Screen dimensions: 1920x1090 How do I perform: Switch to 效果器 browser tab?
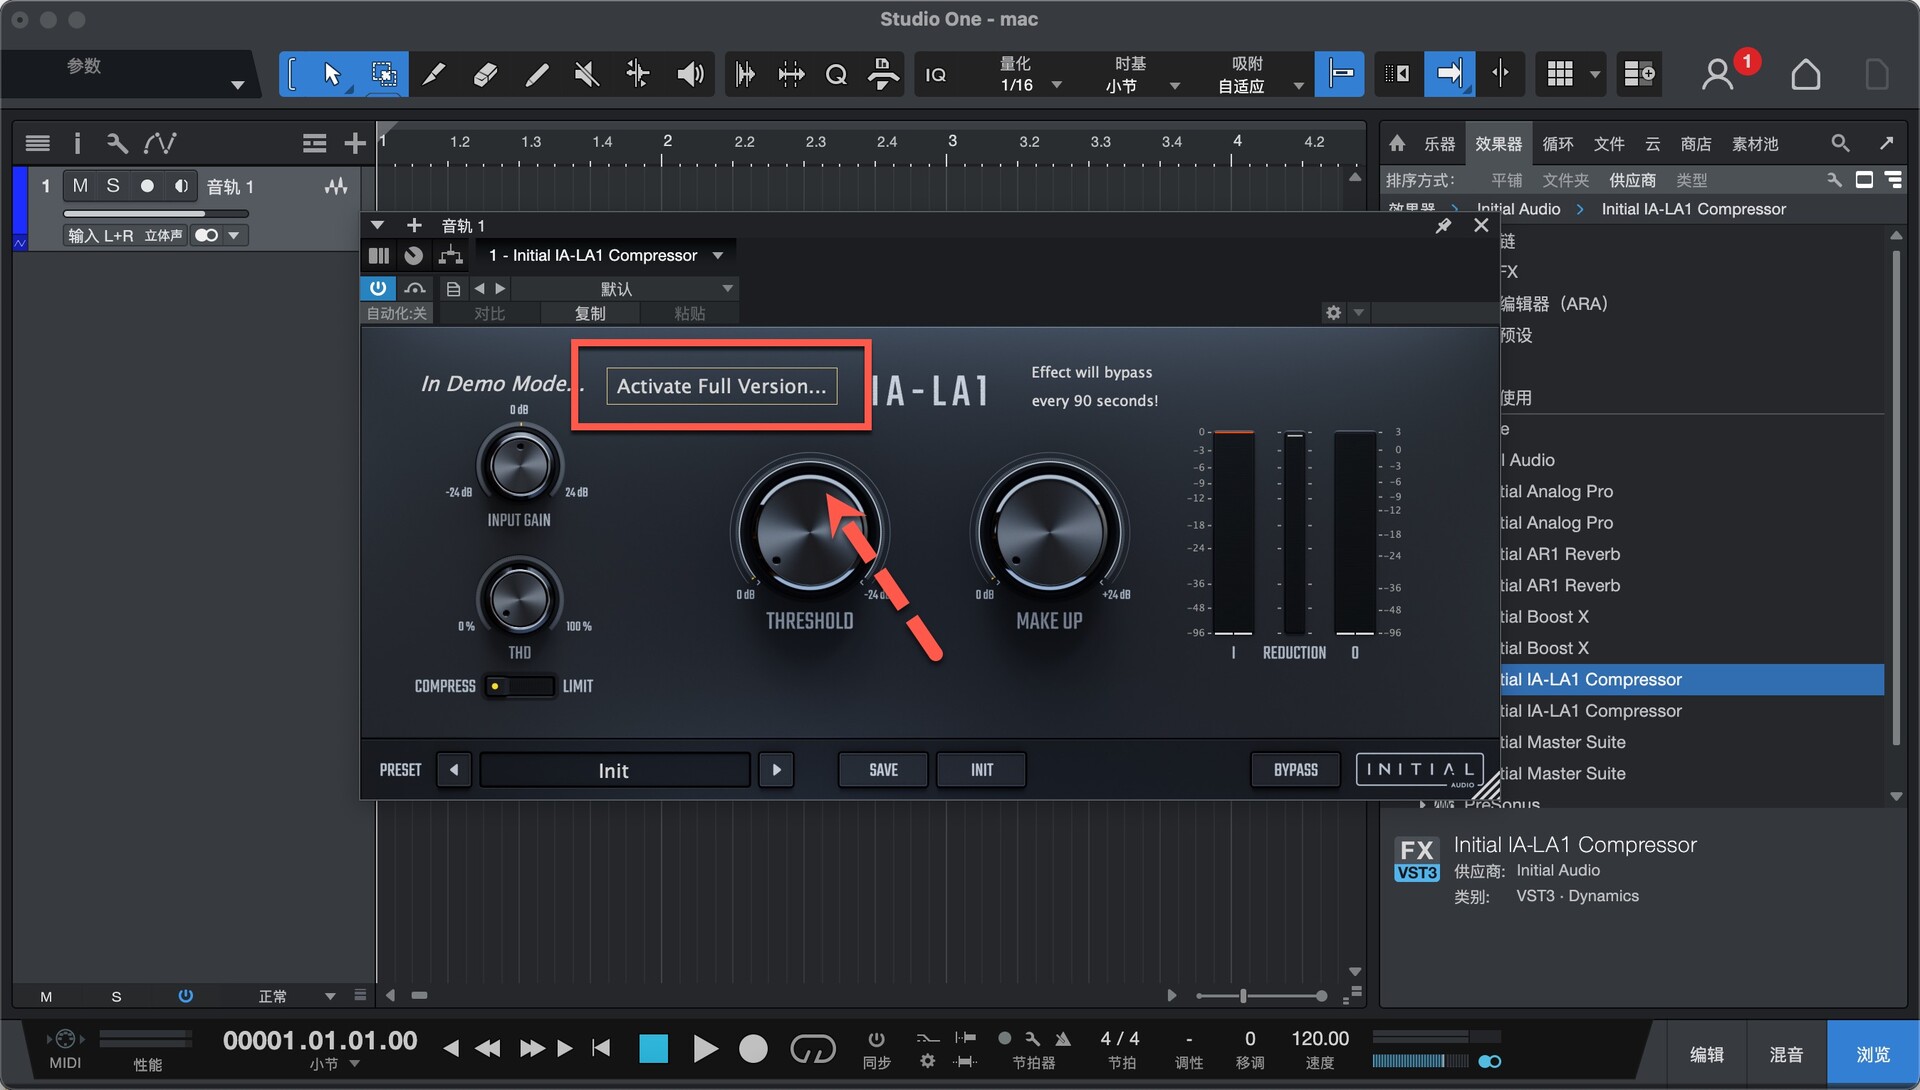tap(1498, 144)
